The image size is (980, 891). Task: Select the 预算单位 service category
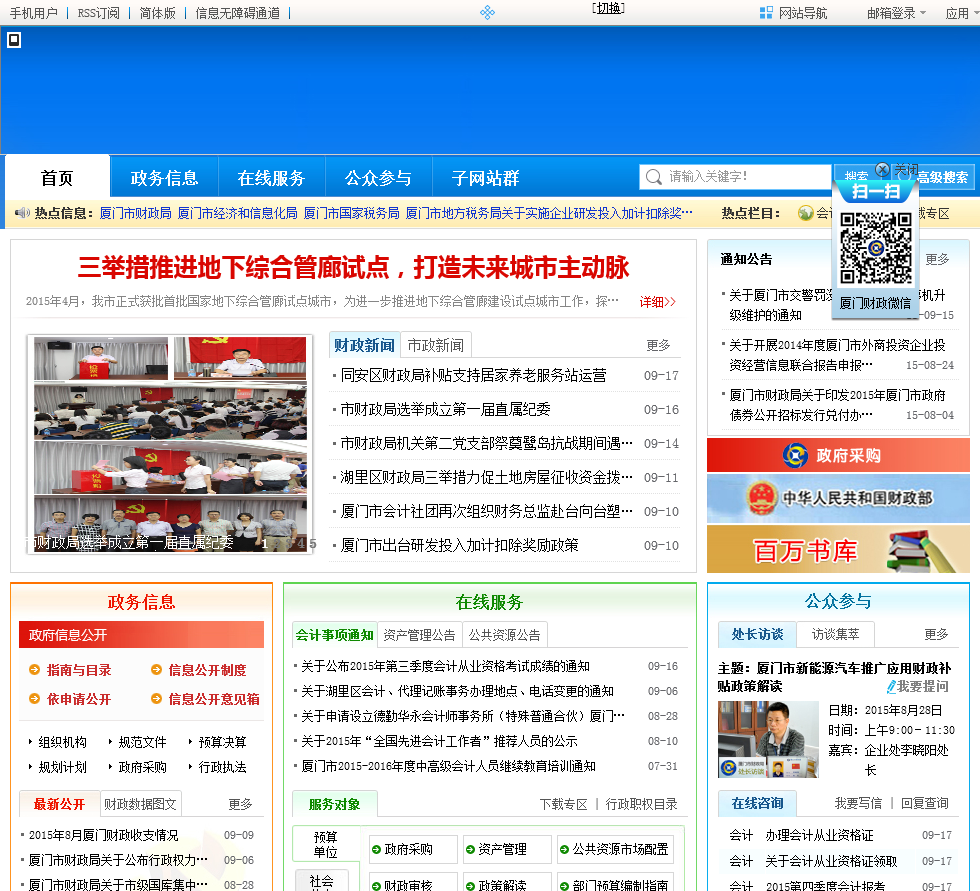click(x=326, y=844)
